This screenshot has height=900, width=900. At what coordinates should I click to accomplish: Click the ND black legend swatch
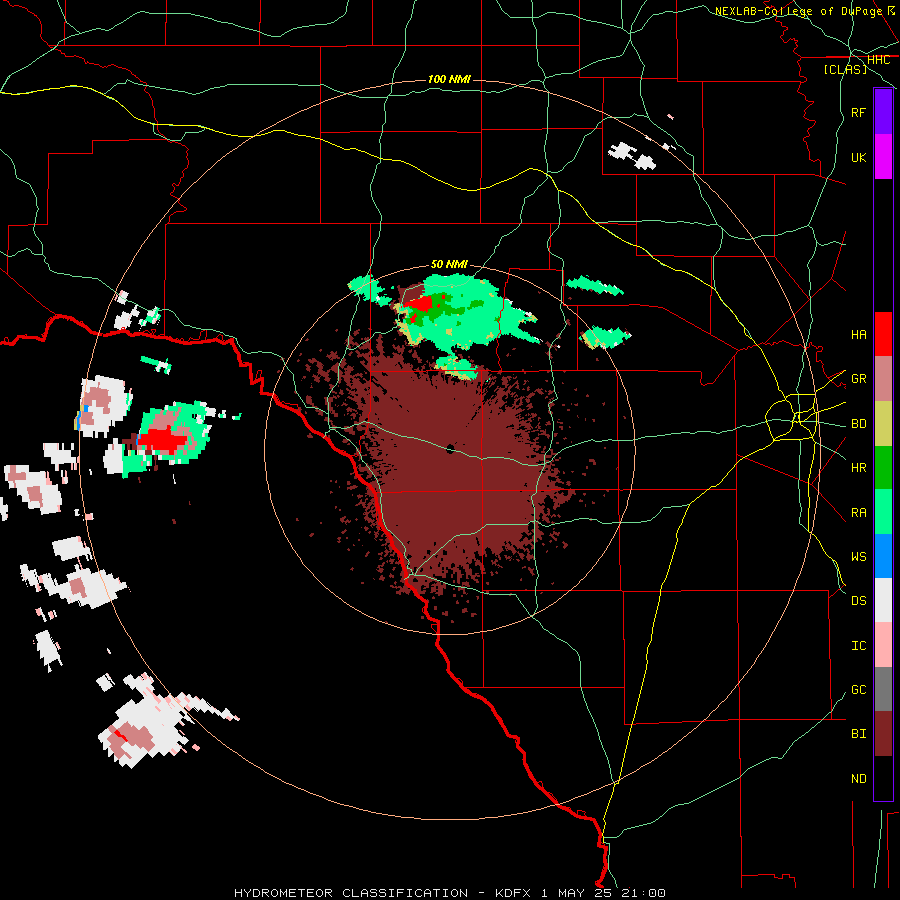coord(883,778)
